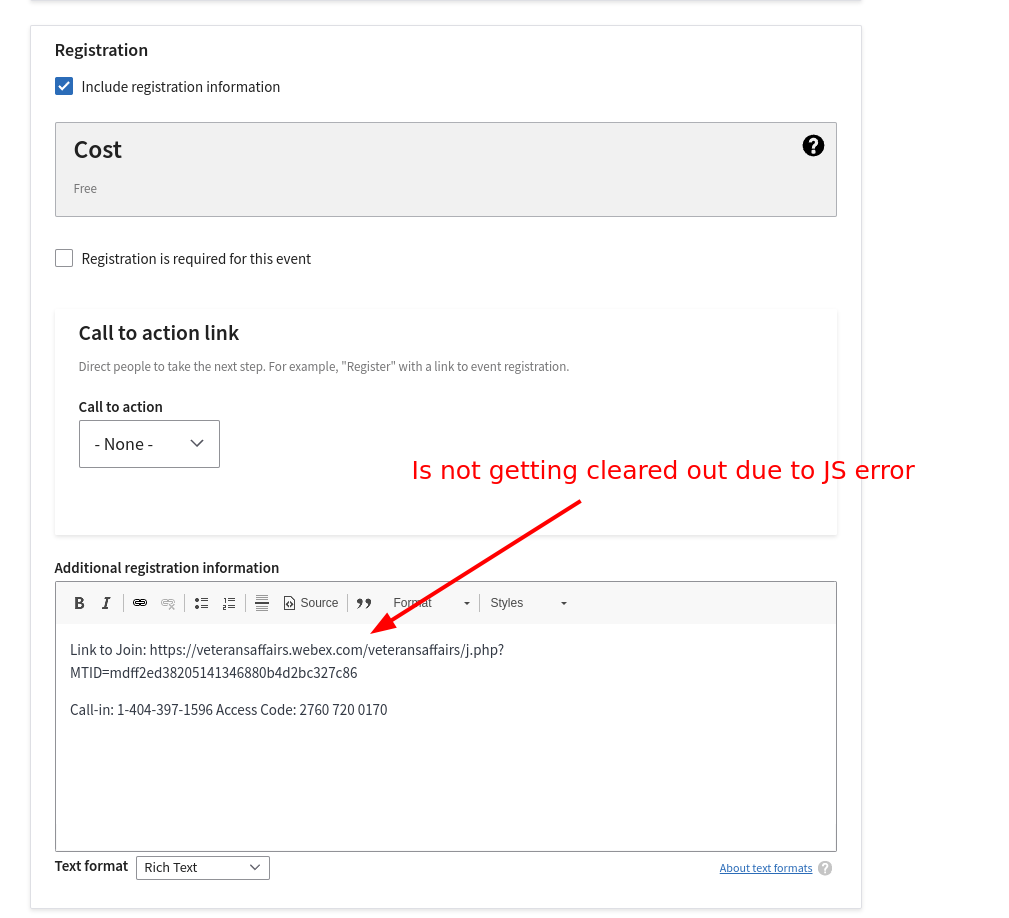Click 'Additional registration information' label

(167, 568)
